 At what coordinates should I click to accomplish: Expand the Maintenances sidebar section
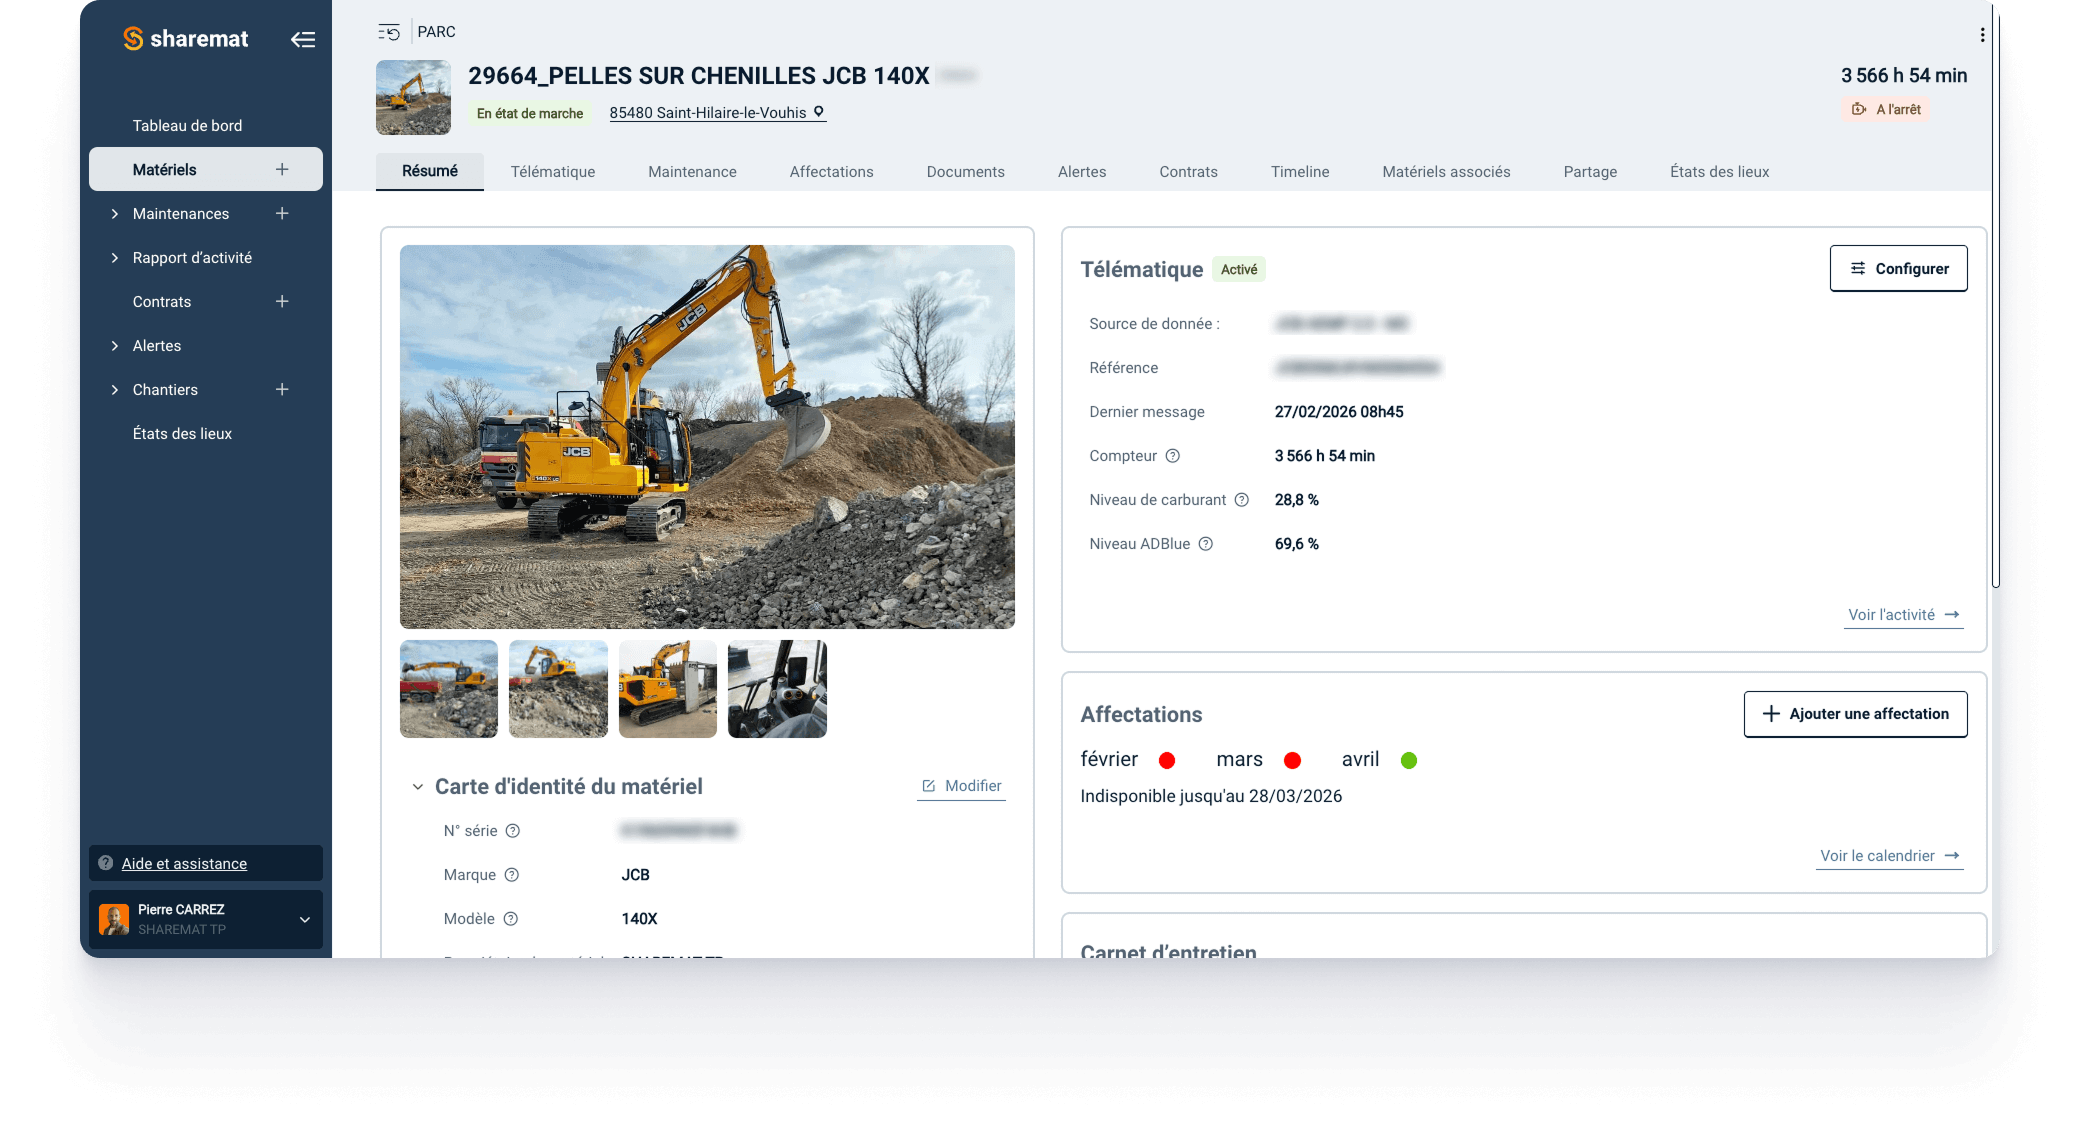coord(115,214)
